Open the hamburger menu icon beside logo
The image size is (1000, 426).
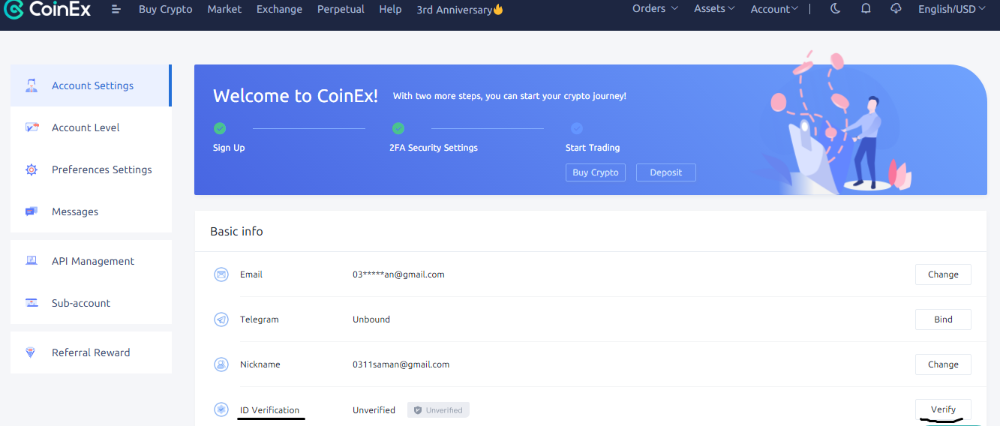[x=116, y=10]
